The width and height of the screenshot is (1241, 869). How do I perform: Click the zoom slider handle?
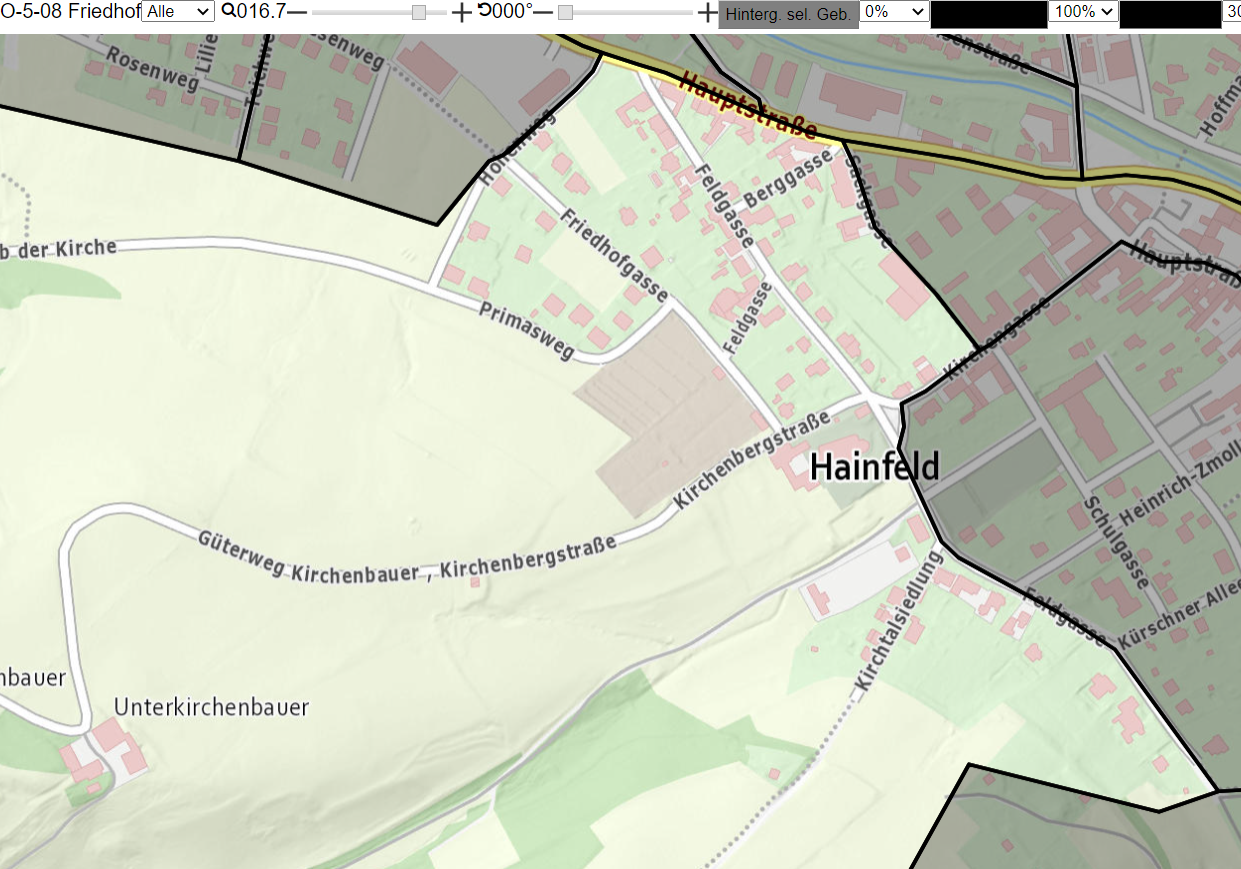point(419,12)
